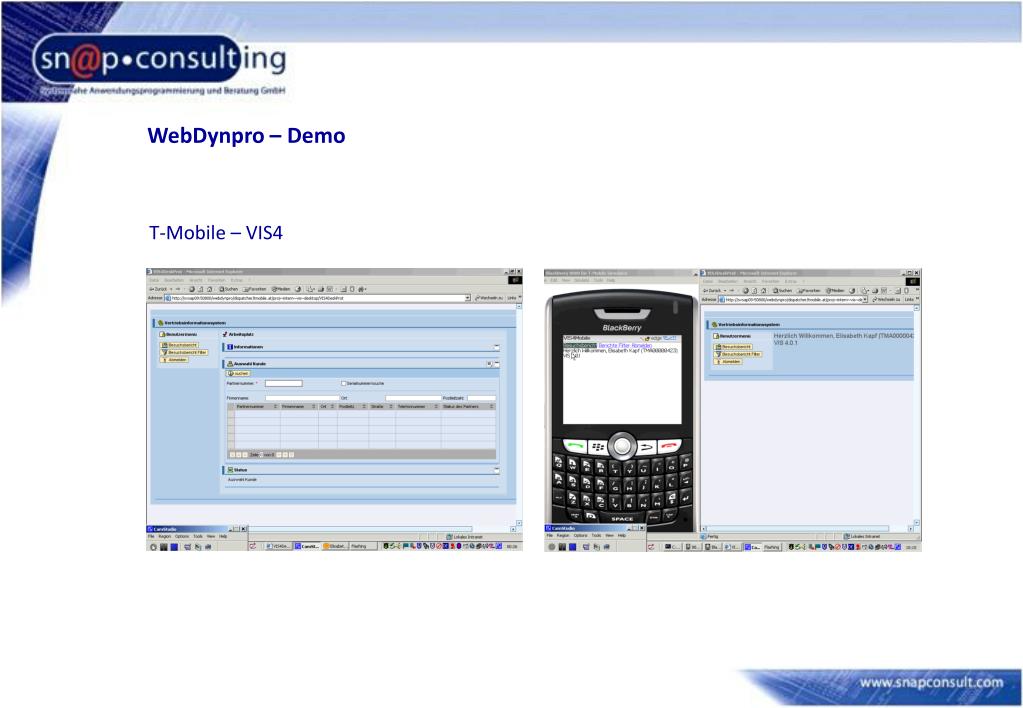Open File menu in left CamStudio window
The image size is (1023, 708).
click(151, 536)
